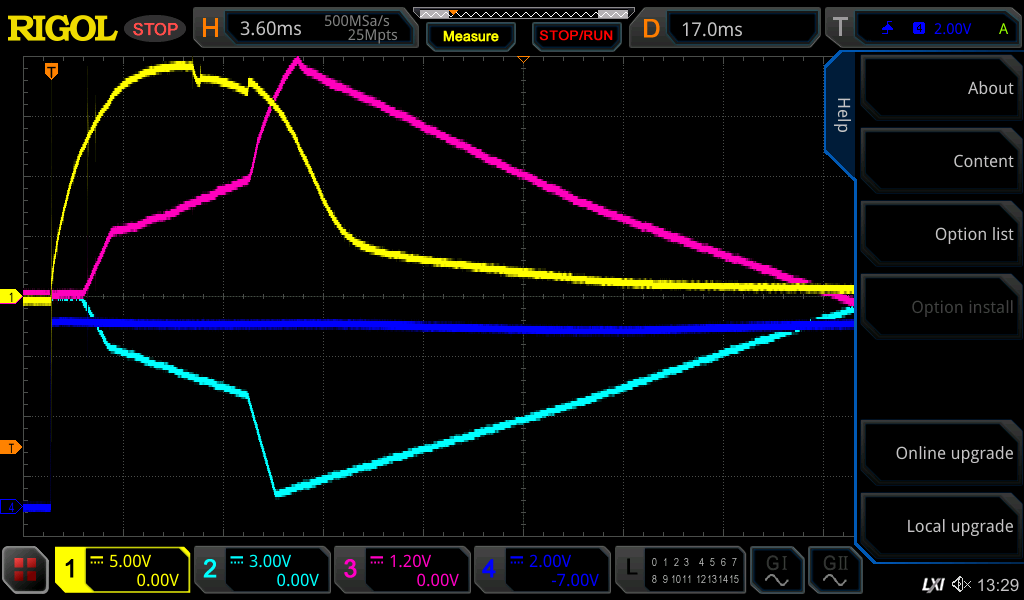Open the delay D 17.0ms settings

728,29
